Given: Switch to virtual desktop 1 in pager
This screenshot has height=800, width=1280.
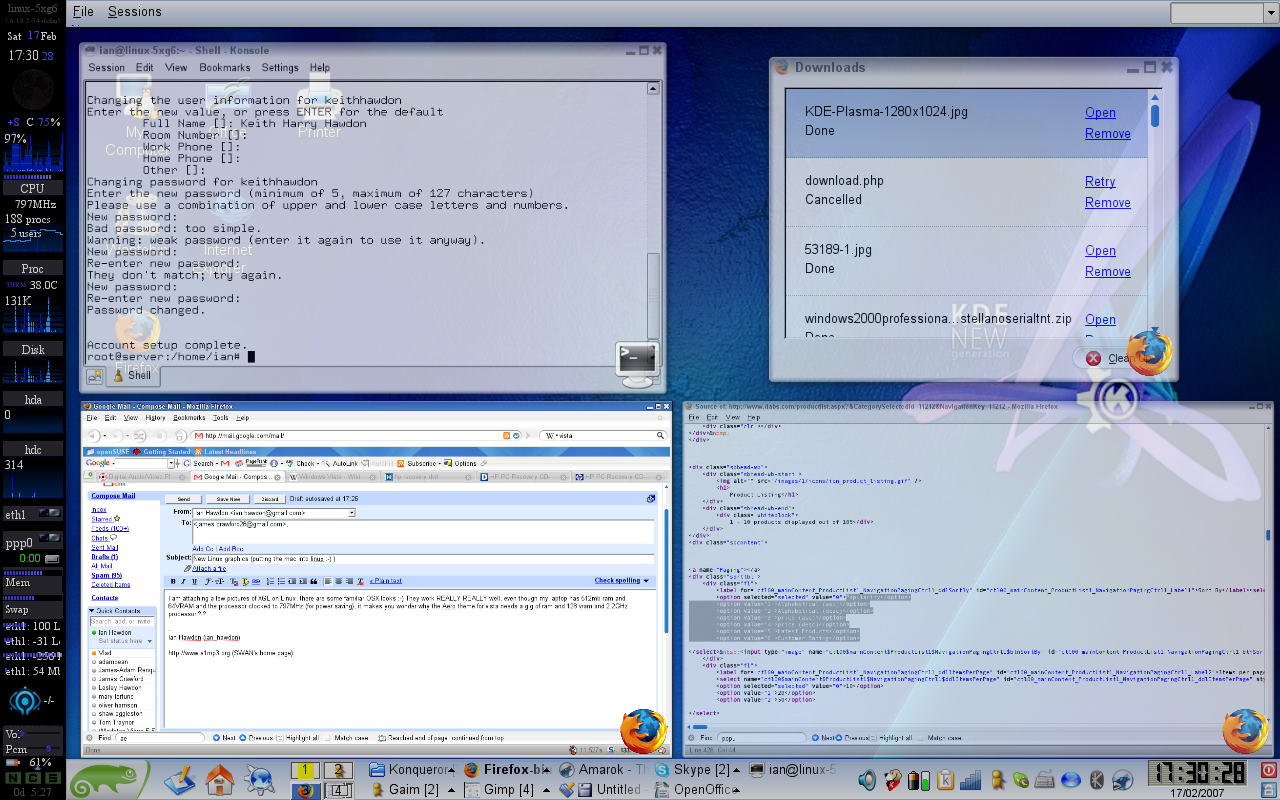Looking at the screenshot, I should (x=305, y=769).
